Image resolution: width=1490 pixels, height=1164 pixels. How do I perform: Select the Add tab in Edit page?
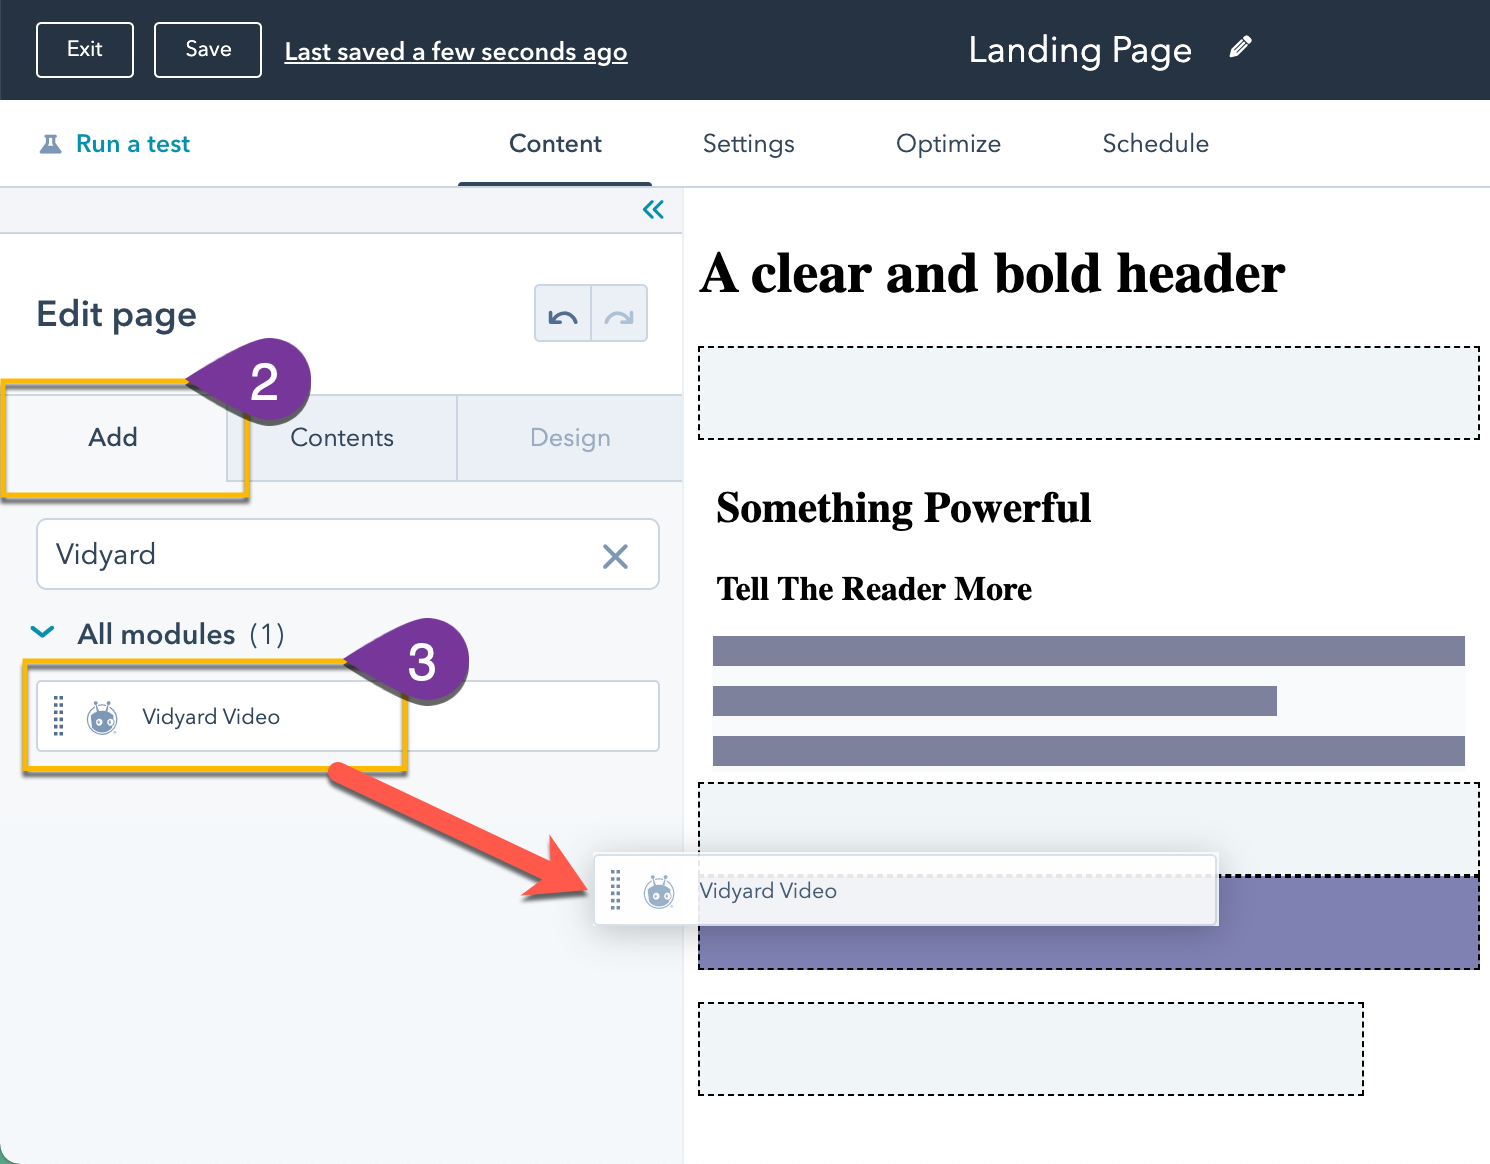coord(113,437)
